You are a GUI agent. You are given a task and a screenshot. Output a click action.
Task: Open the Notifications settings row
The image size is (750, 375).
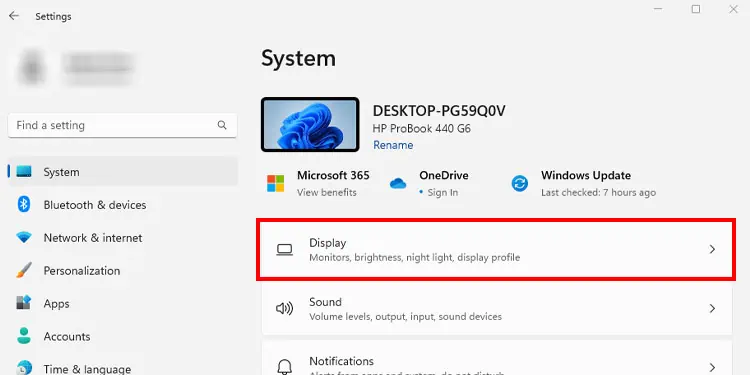tap(496, 358)
